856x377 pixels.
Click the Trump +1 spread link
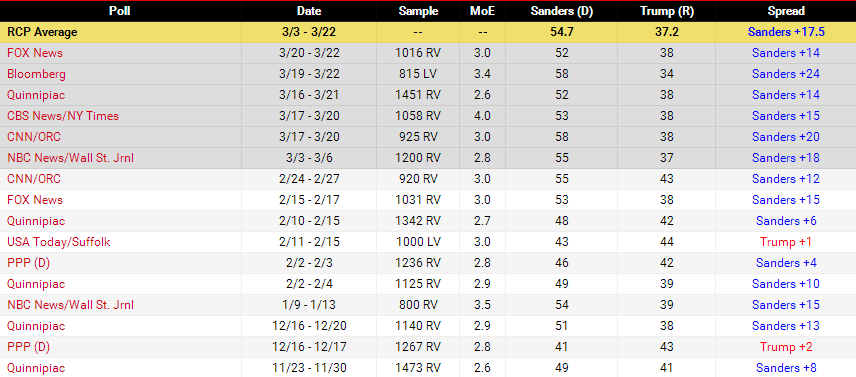click(786, 242)
